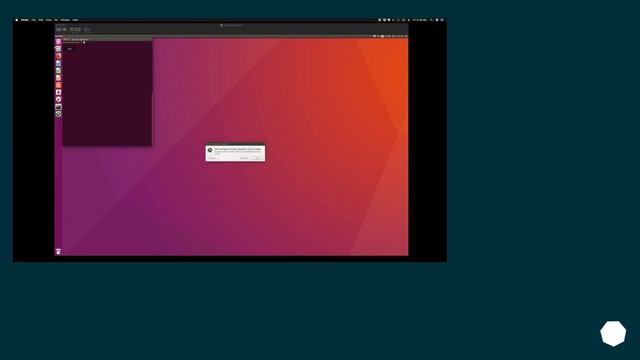Select the Terminal icon in the launcher
The image size is (640, 360).
coord(58,107)
